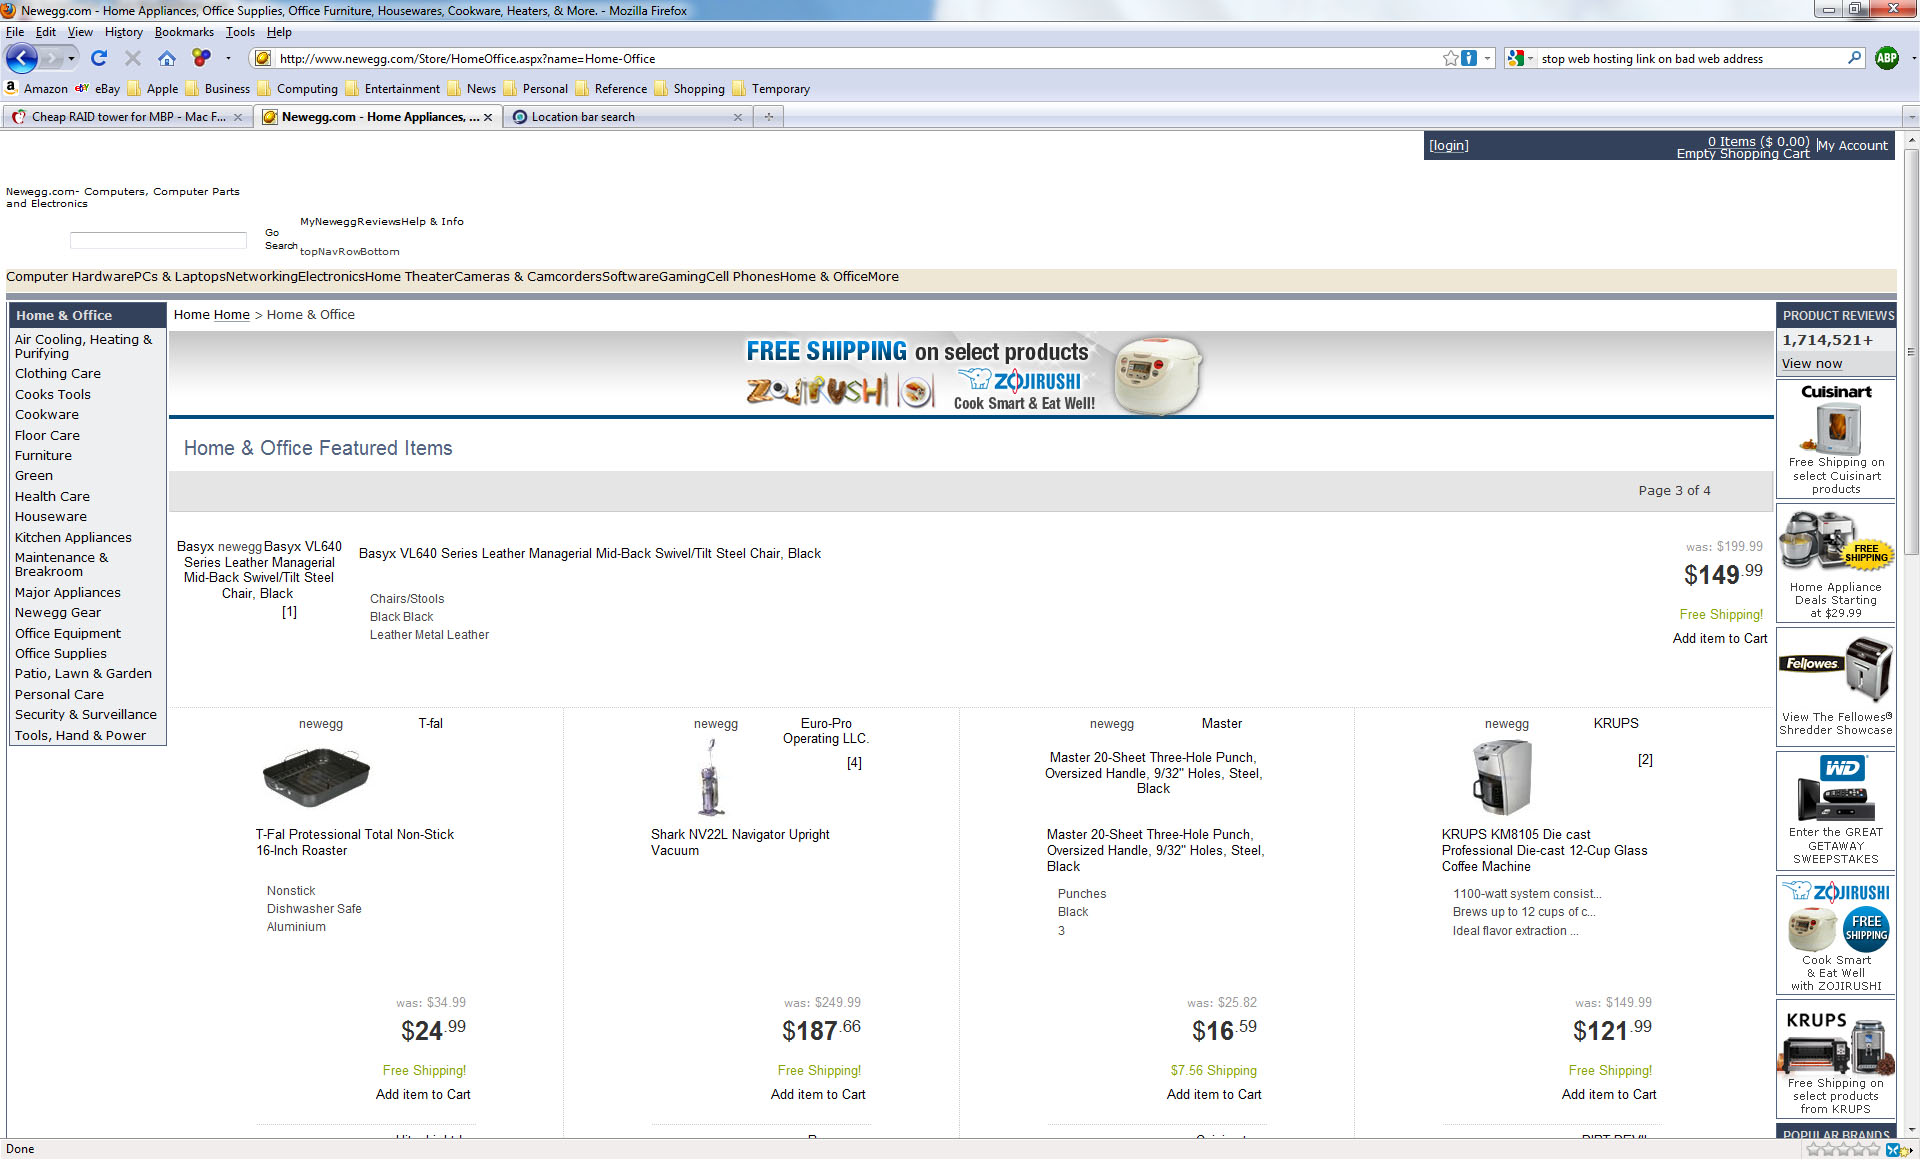1920x1160 pixels.
Task: Open the Help menu
Action: [x=279, y=32]
